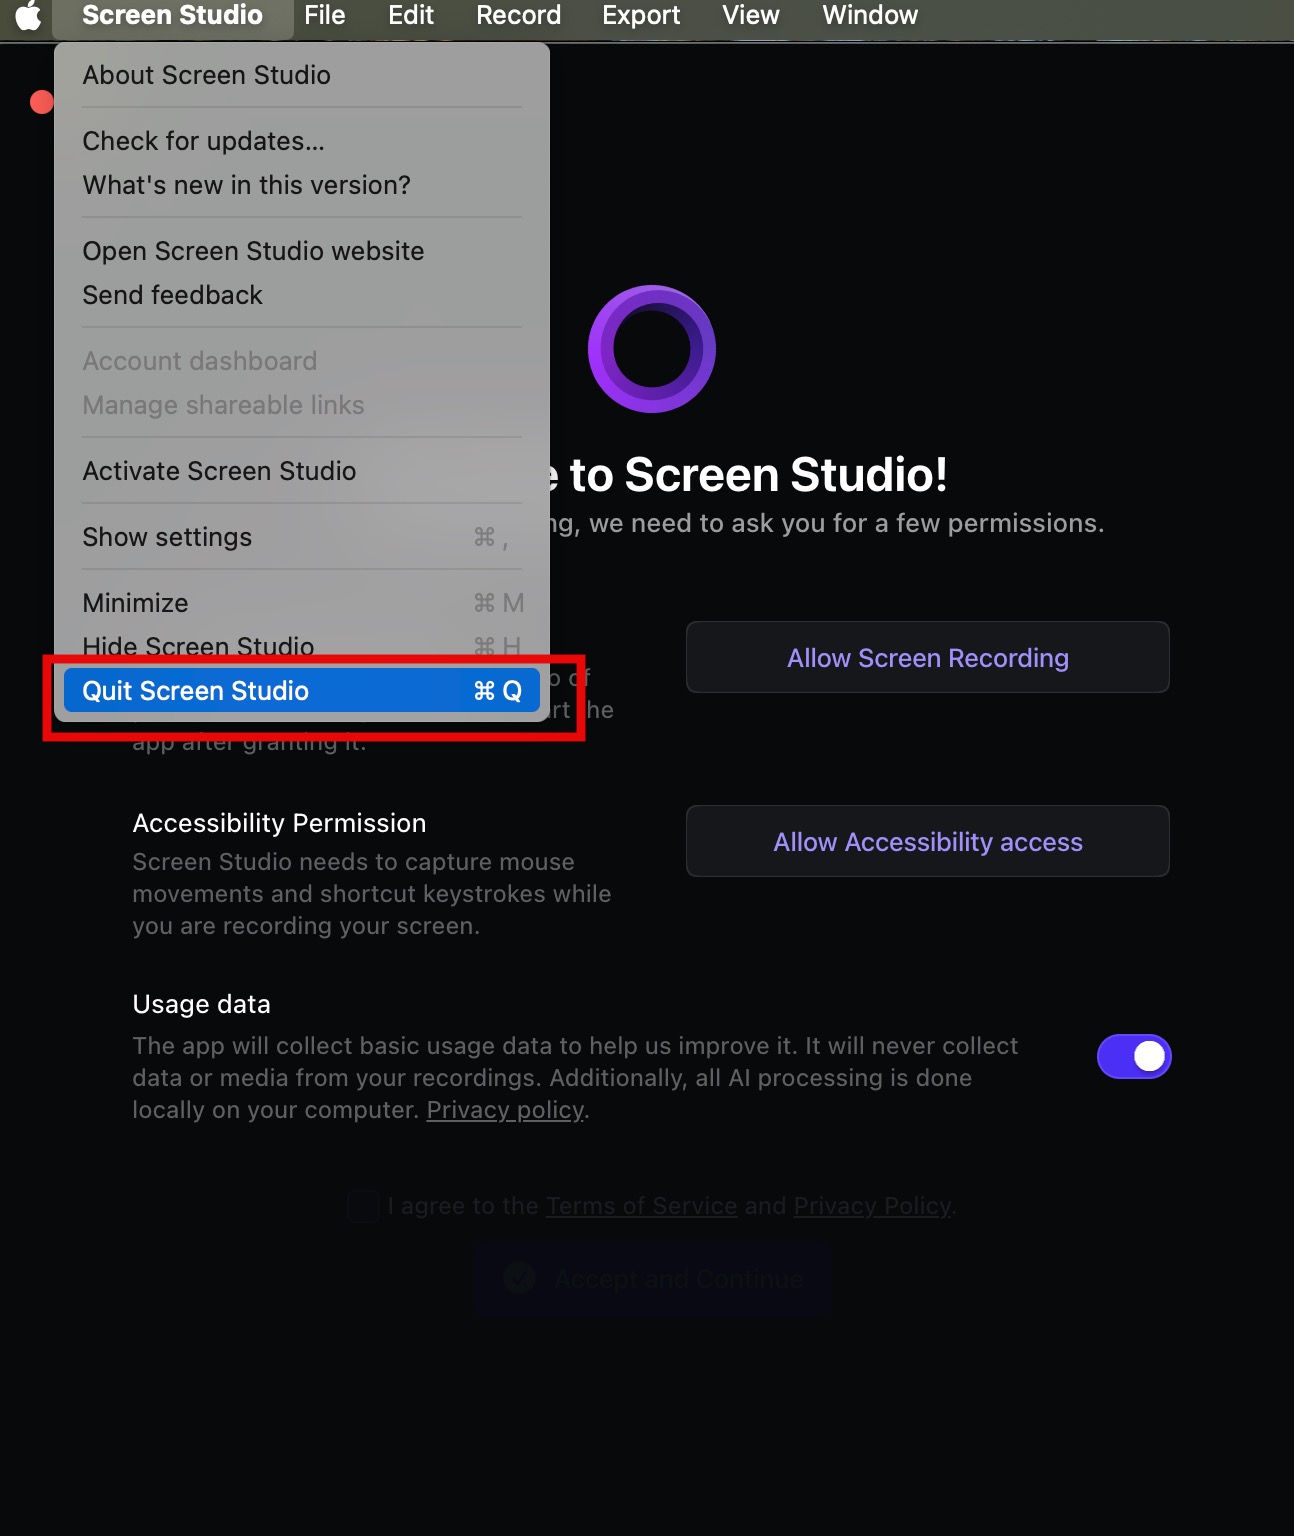This screenshot has height=1536, width=1294.
Task: Open the Record menu
Action: click(x=518, y=16)
